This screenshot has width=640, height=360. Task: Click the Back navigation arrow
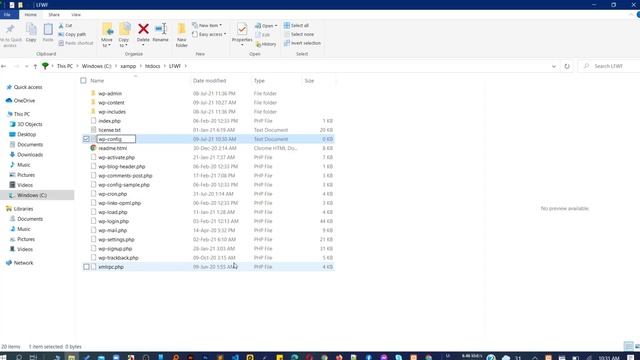4,66
